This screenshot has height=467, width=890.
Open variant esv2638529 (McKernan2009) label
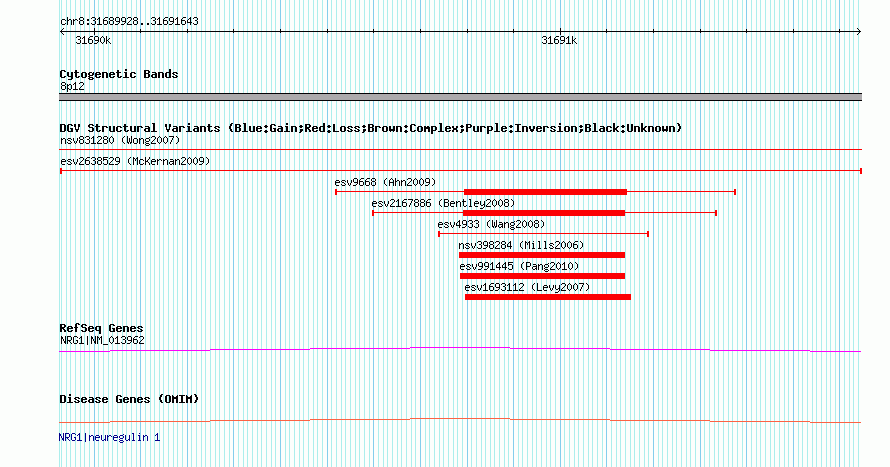(135, 161)
